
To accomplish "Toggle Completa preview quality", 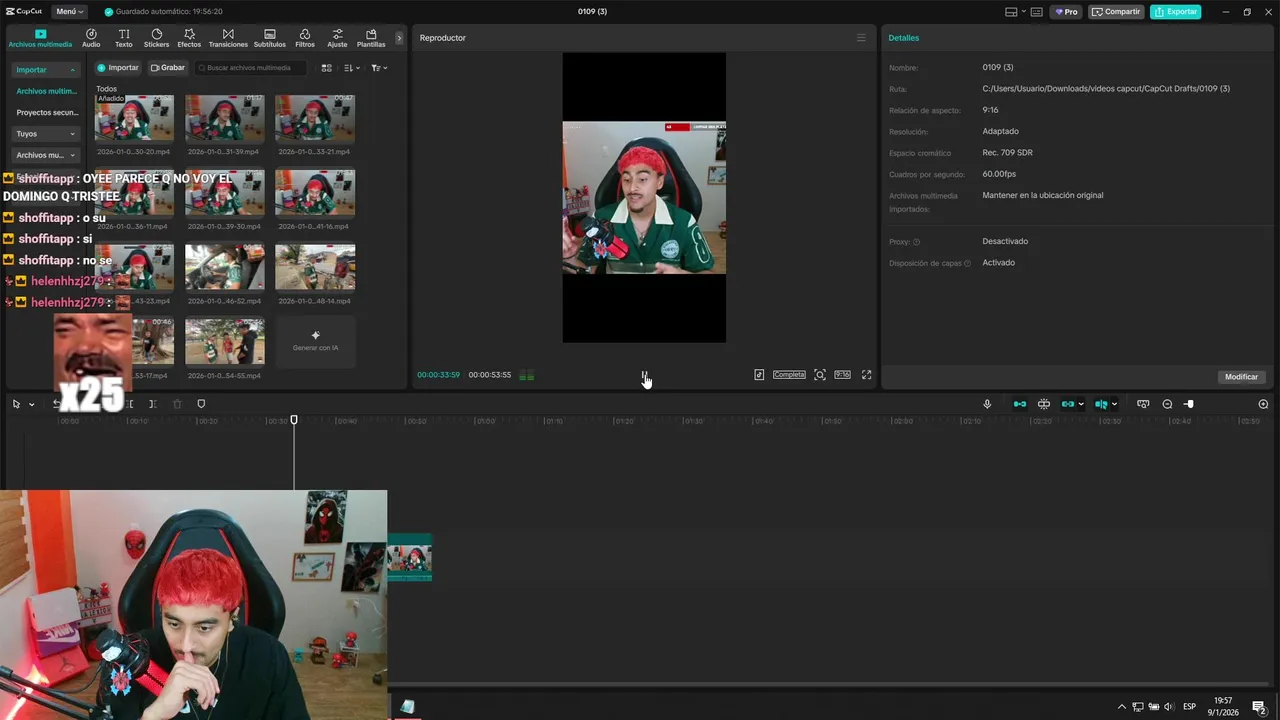I will click(x=789, y=375).
